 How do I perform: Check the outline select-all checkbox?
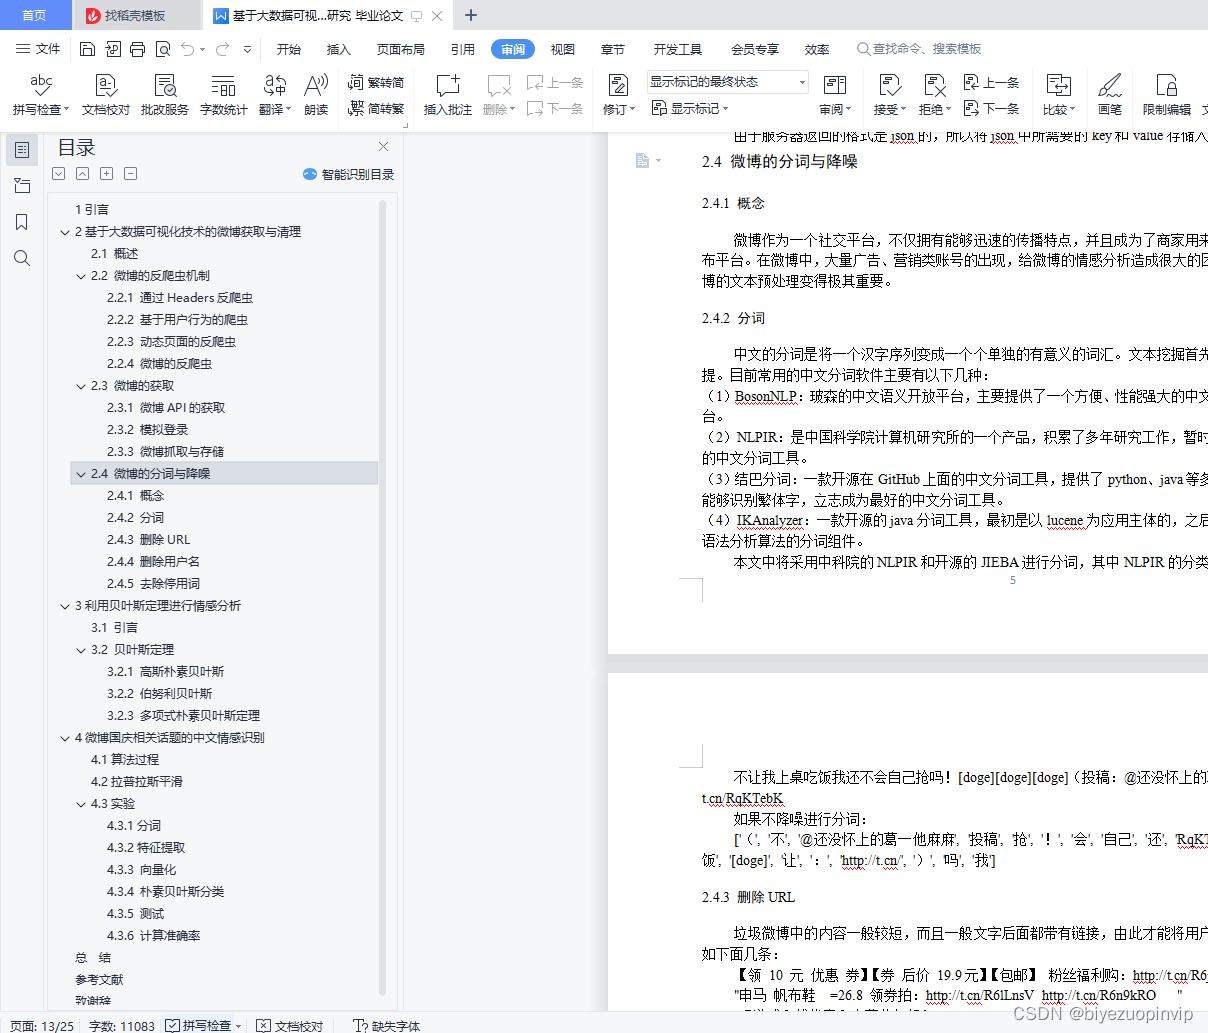point(58,173)
